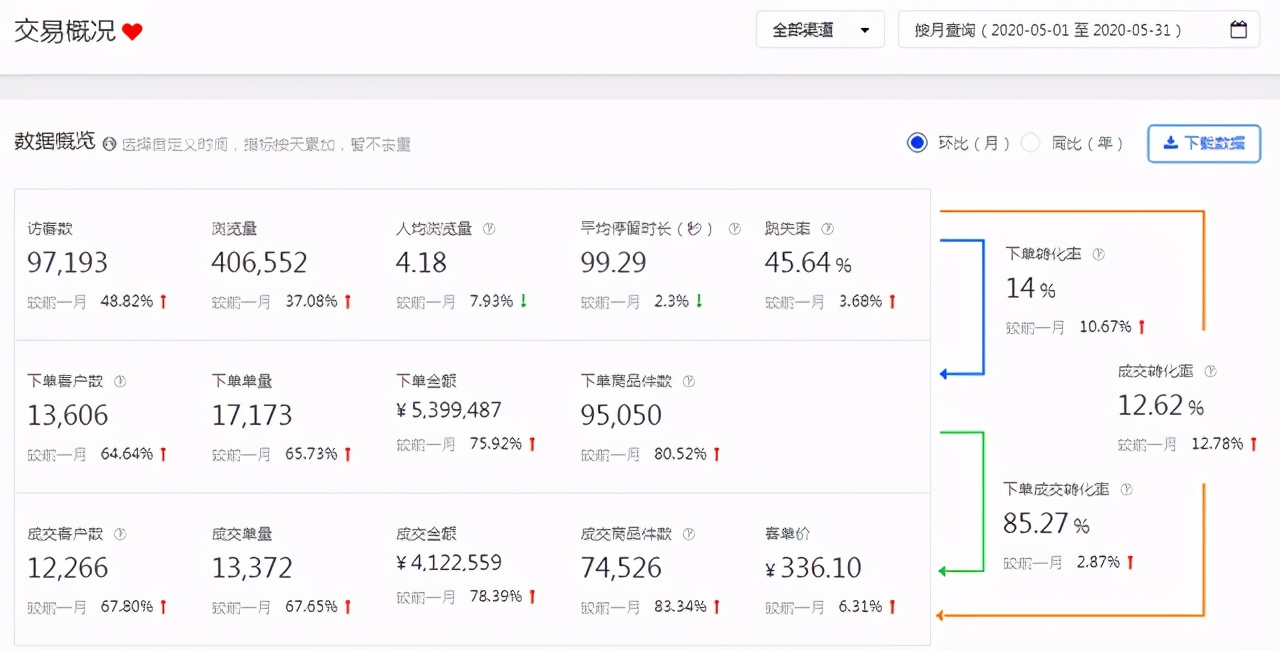
Task: Click download icon inside 下载数据 button
Action: 1170,143
